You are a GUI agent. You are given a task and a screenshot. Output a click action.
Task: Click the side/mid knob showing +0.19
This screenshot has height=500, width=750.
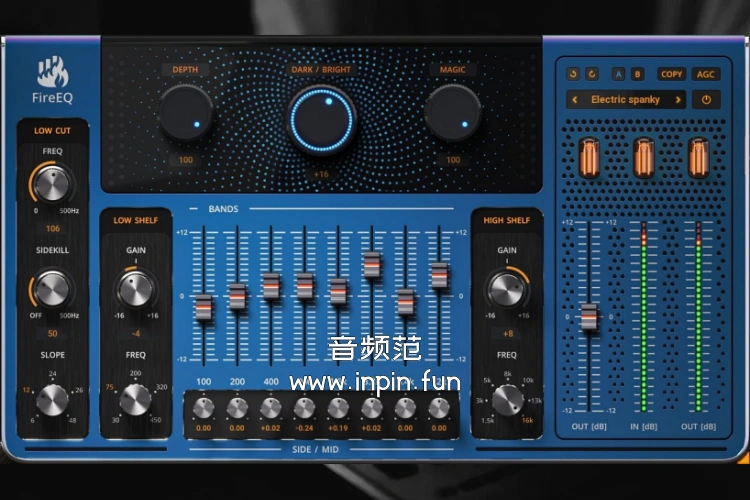[x=338, y=408]
